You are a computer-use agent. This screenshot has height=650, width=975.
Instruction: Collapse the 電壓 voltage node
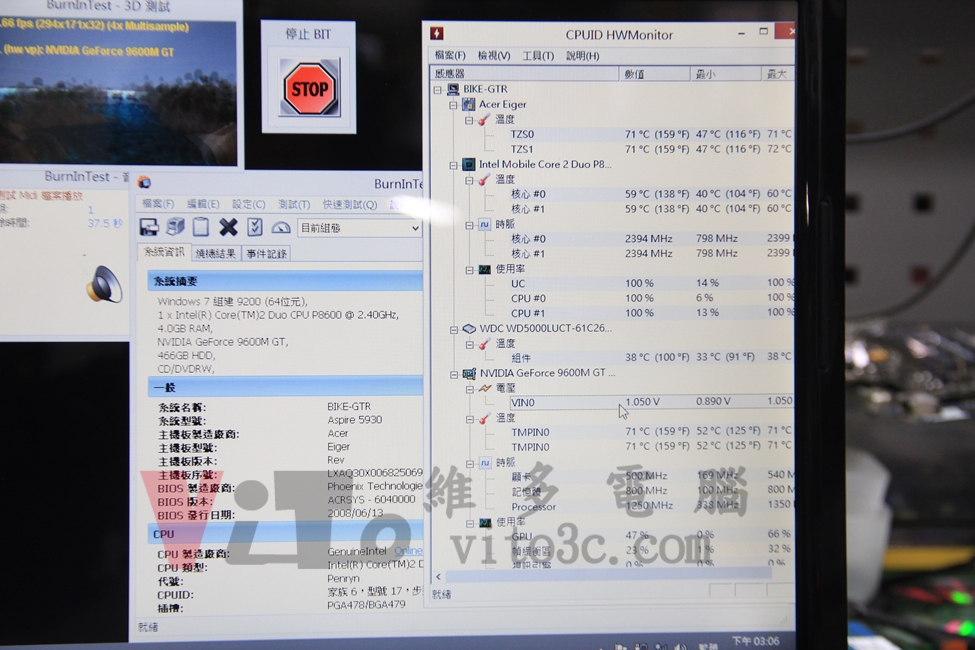pyautogui.click(x=470, y=389)
